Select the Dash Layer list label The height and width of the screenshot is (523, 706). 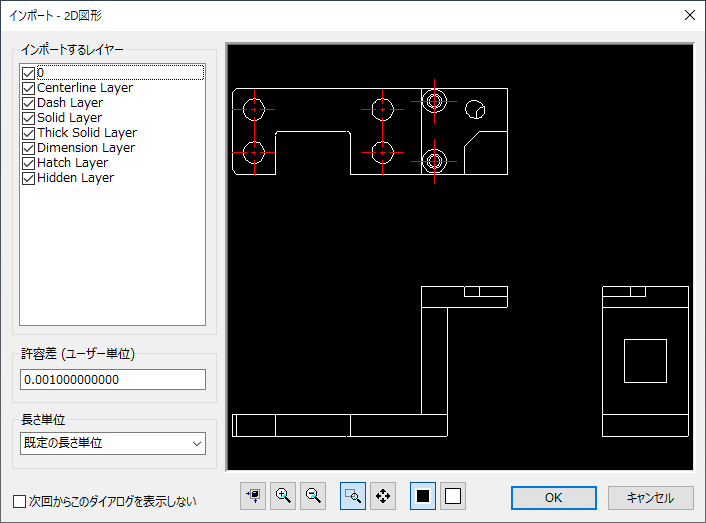click(70, 103)
